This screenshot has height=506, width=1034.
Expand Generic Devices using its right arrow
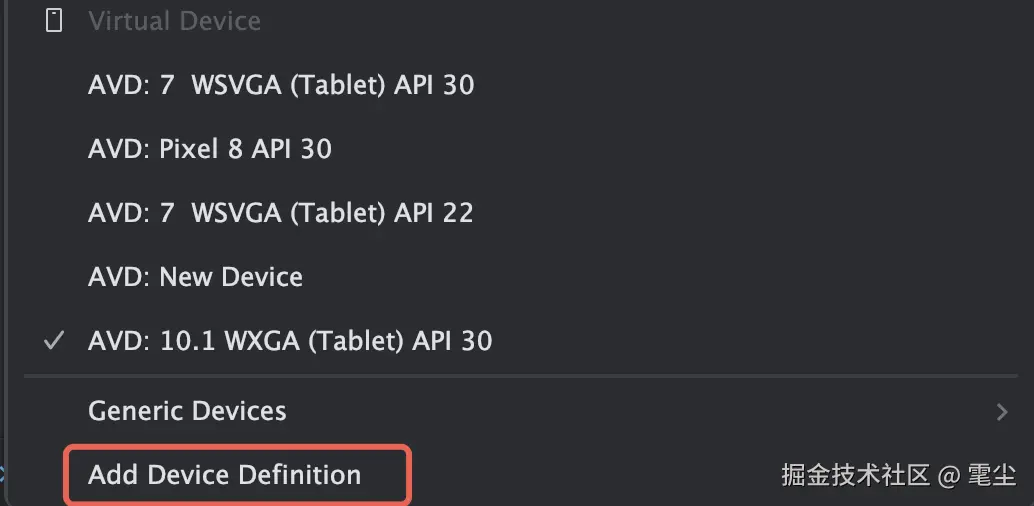tap(1002, 412)
